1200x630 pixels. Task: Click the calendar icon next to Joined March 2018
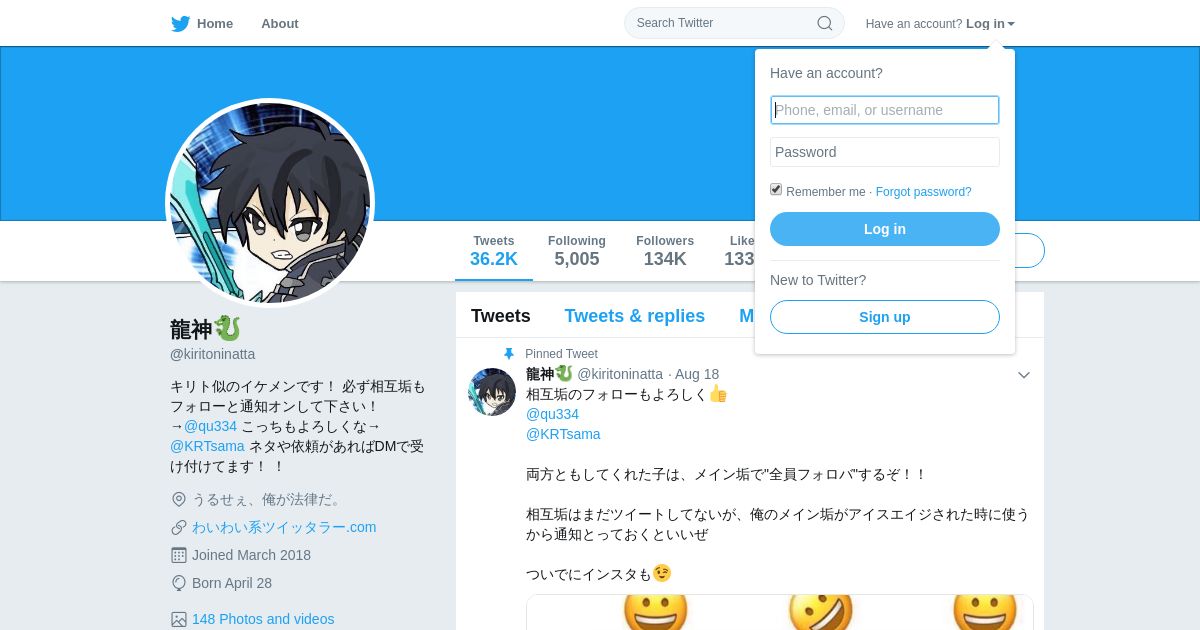click(179, 555)
